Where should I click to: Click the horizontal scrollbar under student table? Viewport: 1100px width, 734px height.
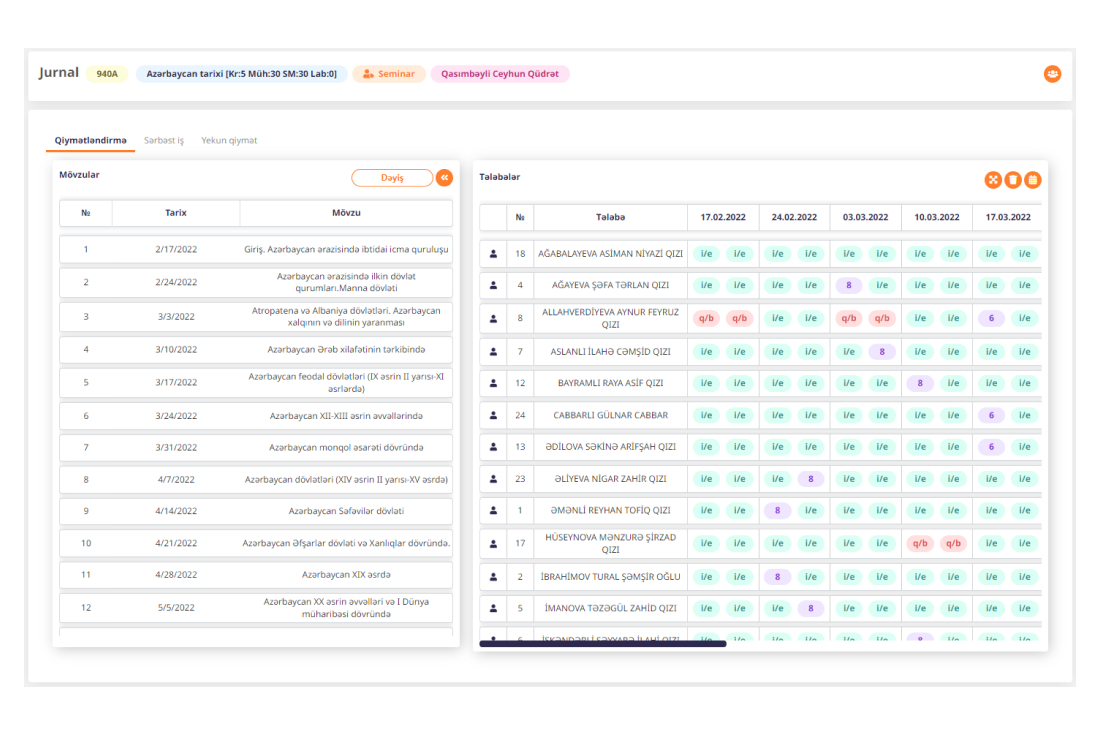click(602, 644)
